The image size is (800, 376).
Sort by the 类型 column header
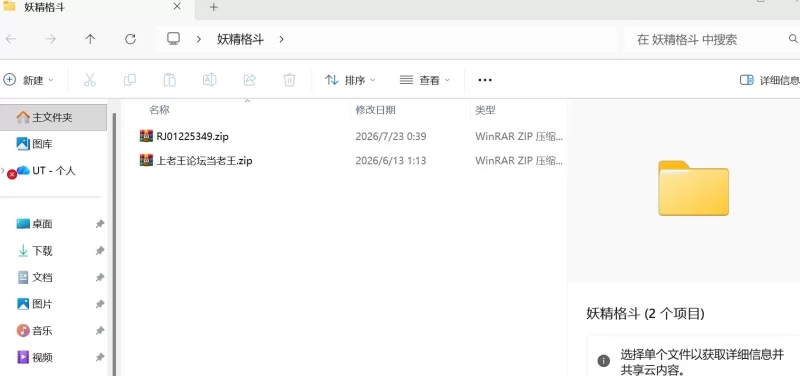[485, 110]
